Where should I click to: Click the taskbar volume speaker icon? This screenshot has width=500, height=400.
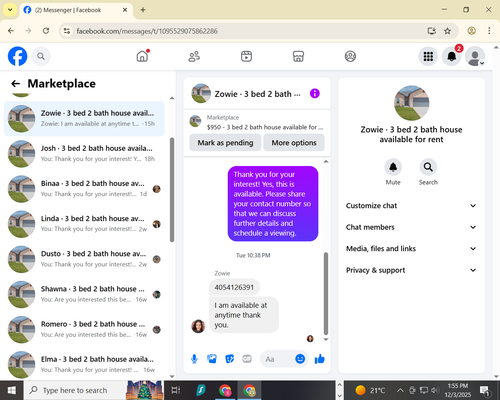(434, 390)
